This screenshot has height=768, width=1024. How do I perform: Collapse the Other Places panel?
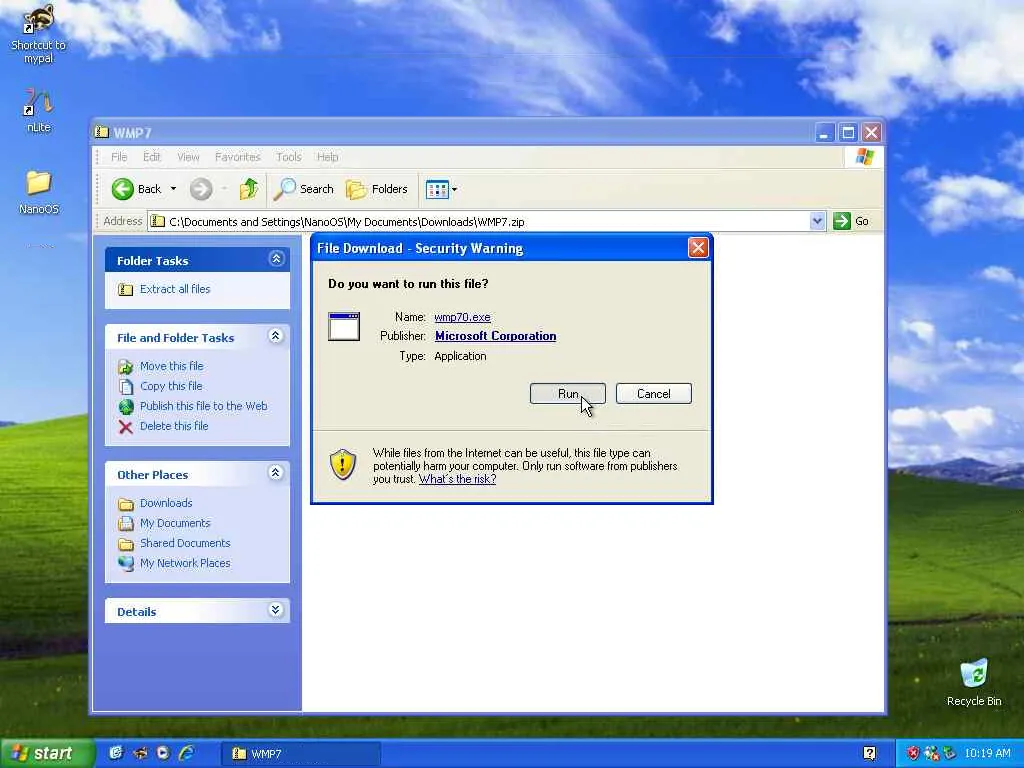276,473
